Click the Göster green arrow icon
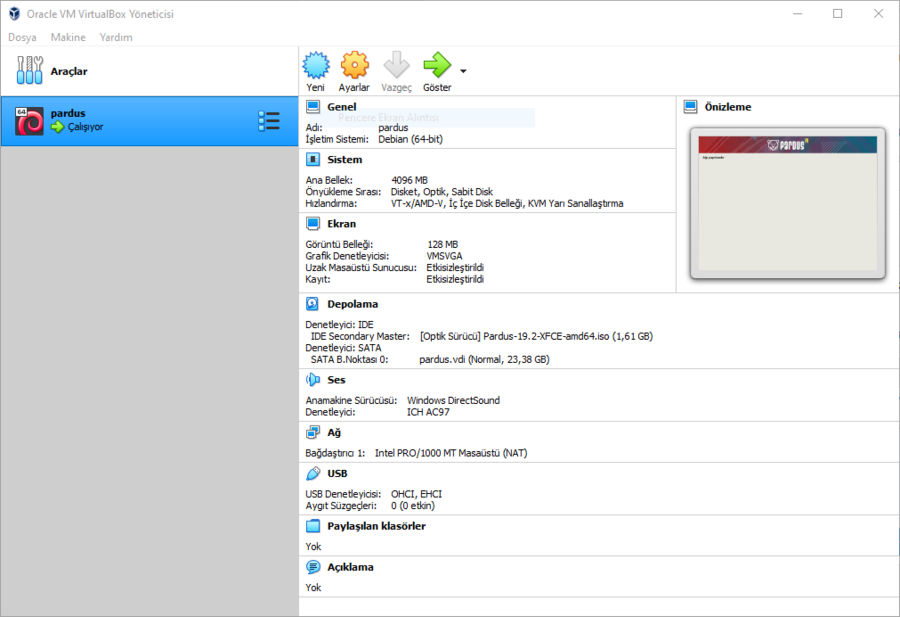The image size is (900, 617). tap(437, 65)
